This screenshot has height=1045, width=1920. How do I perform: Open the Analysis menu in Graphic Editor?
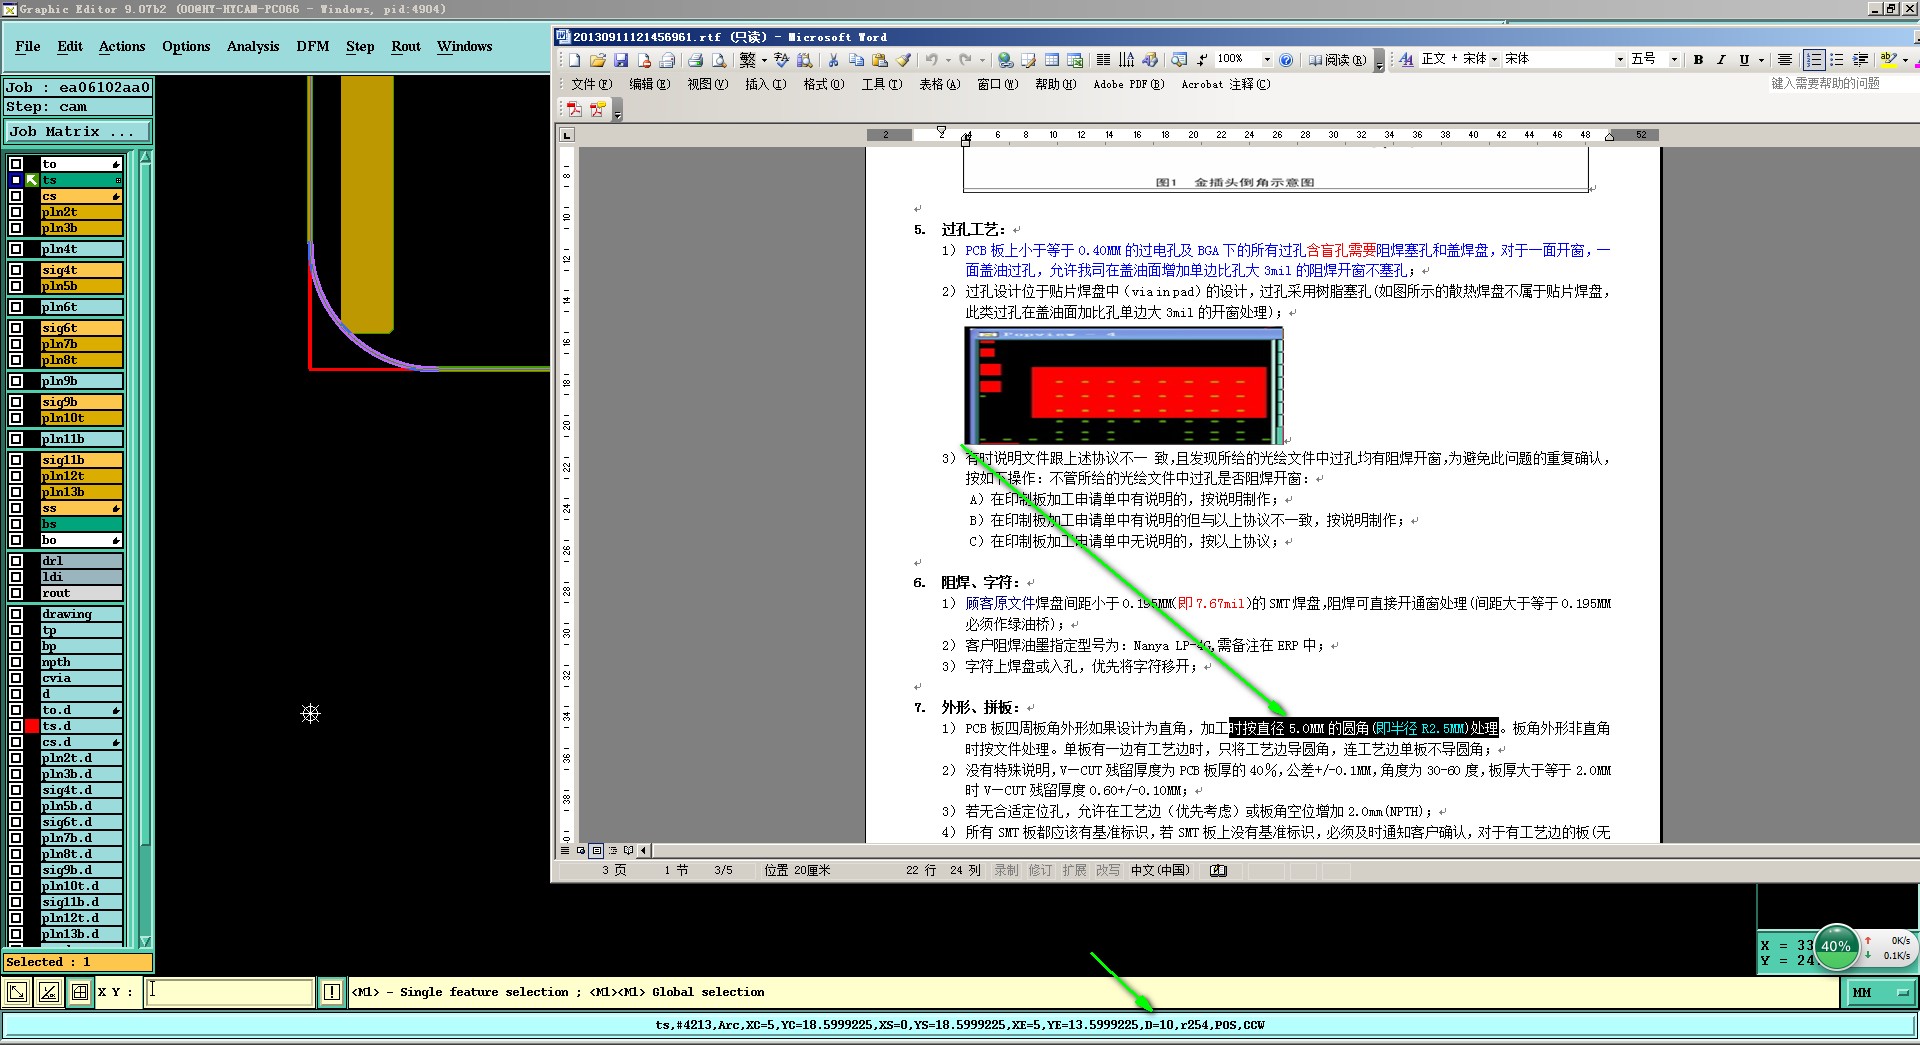253,46
